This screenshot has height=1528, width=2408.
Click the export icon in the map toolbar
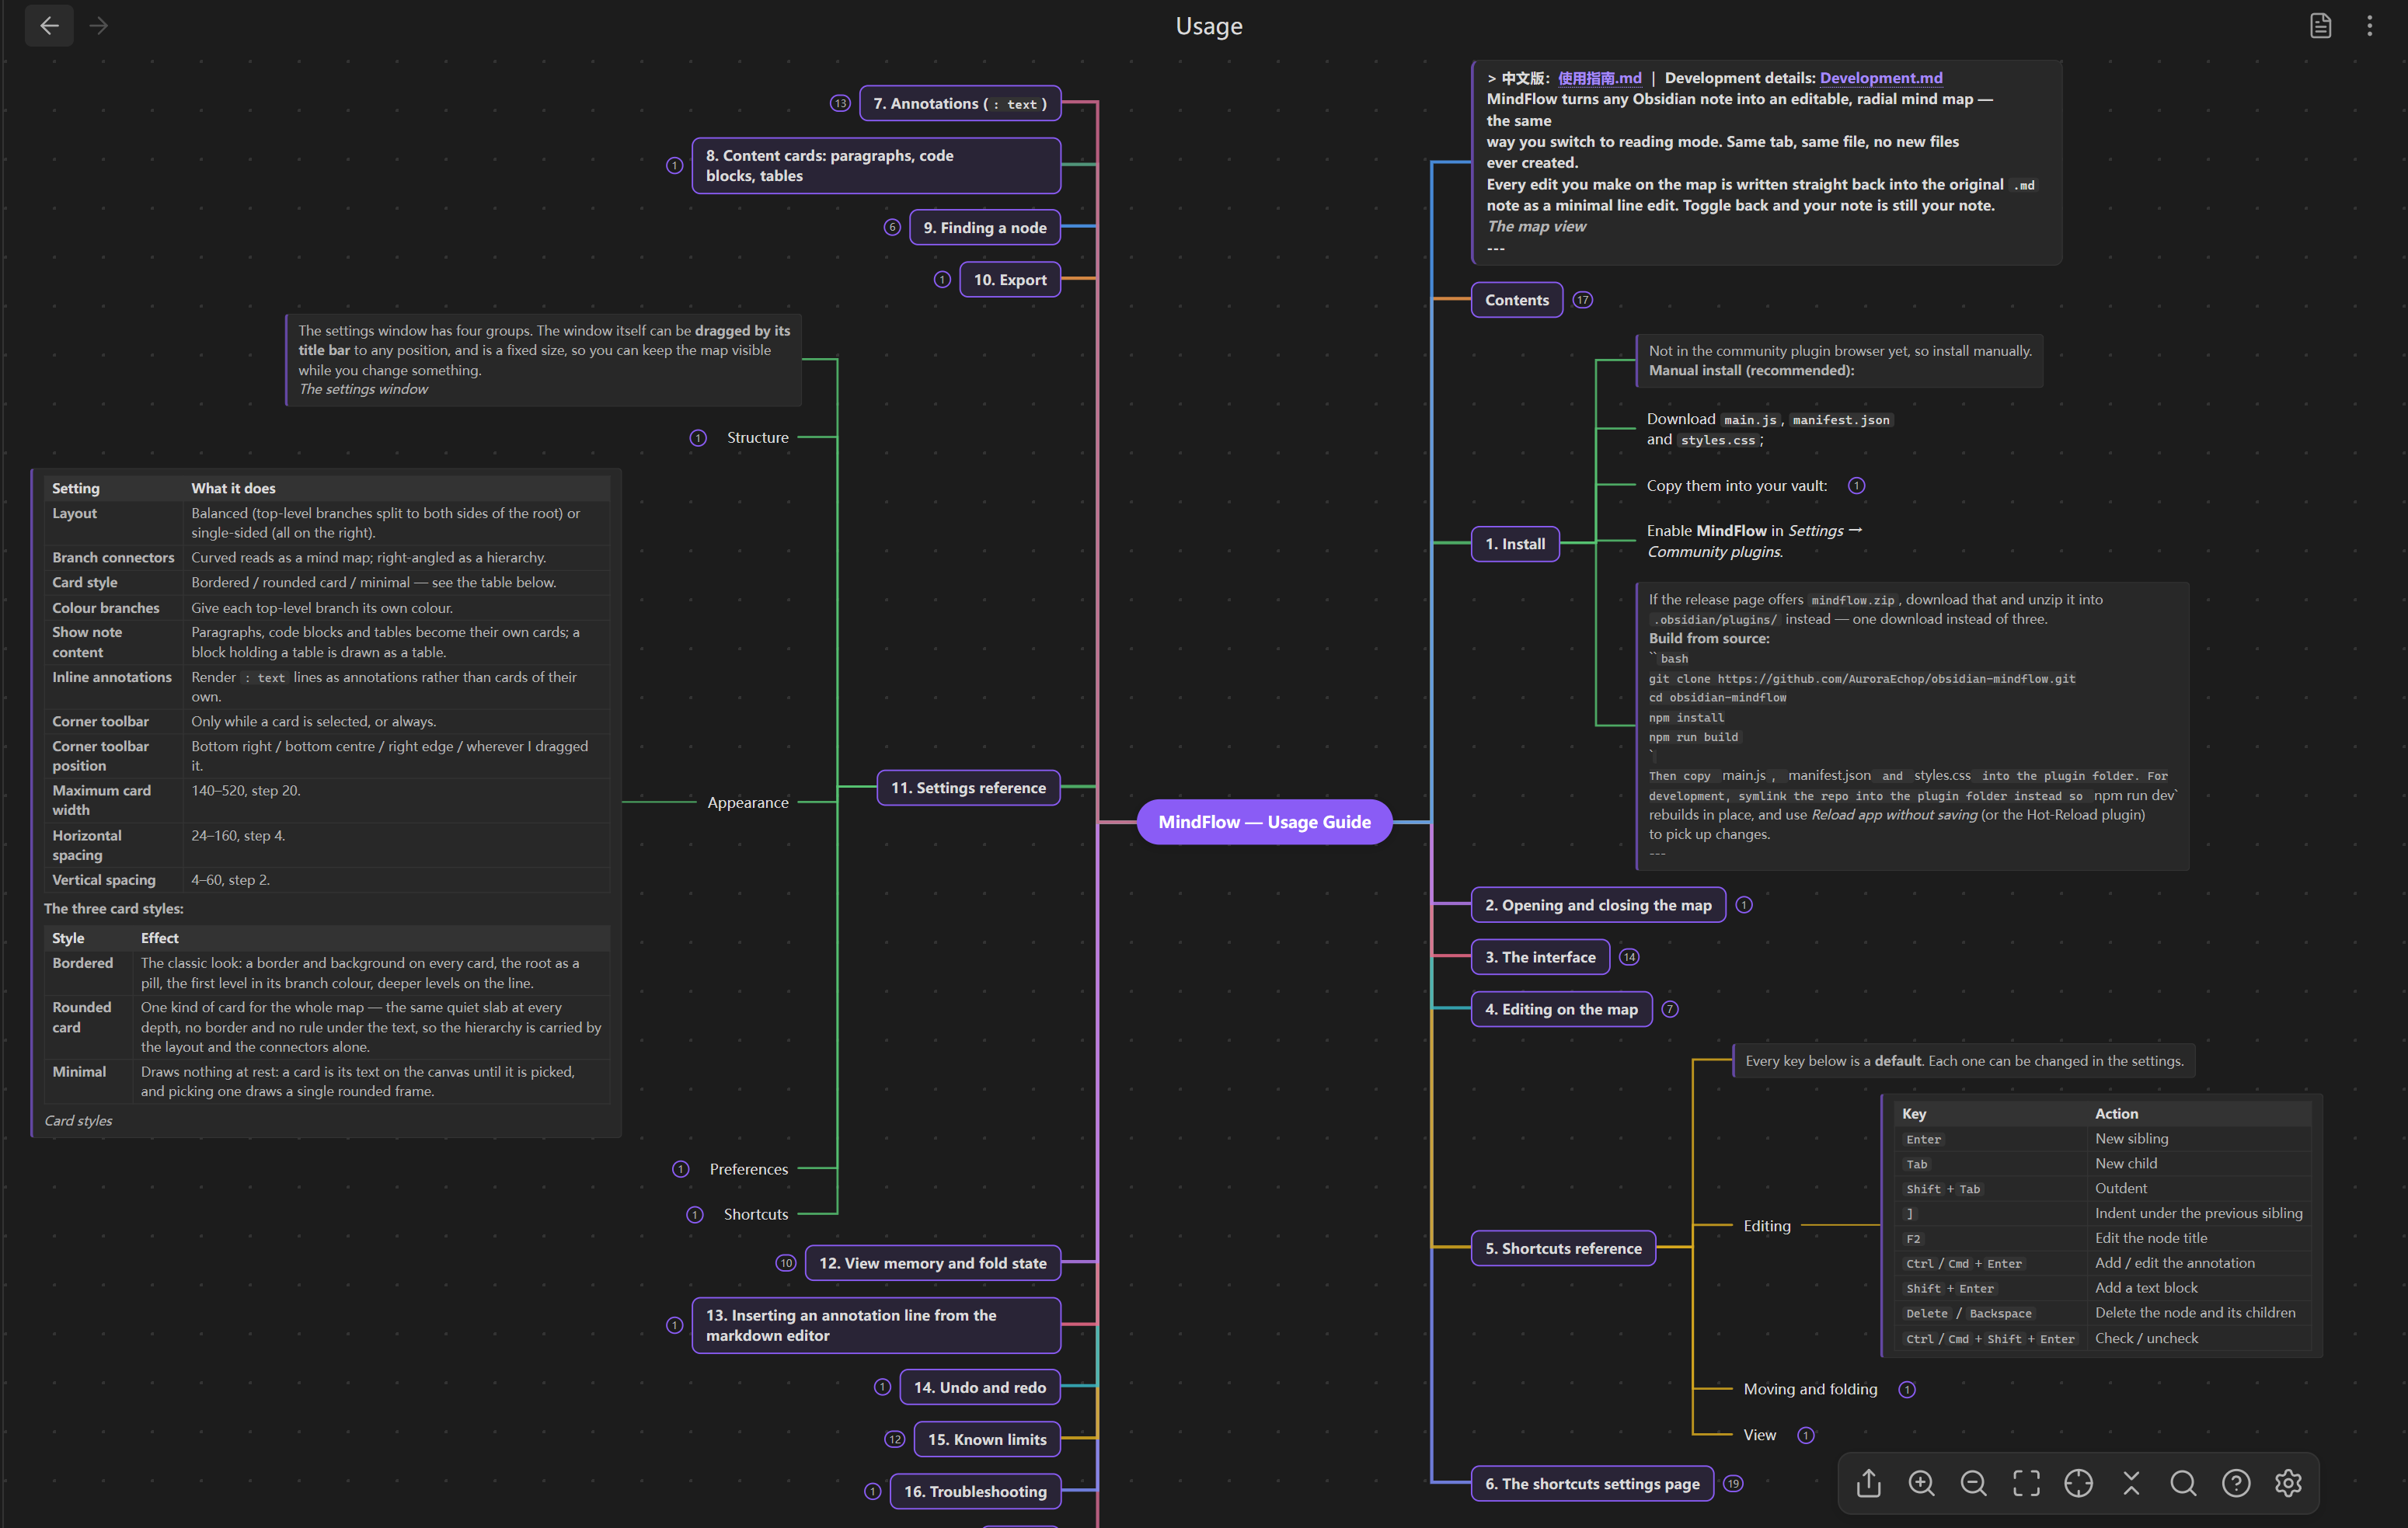point(1868,1483)
